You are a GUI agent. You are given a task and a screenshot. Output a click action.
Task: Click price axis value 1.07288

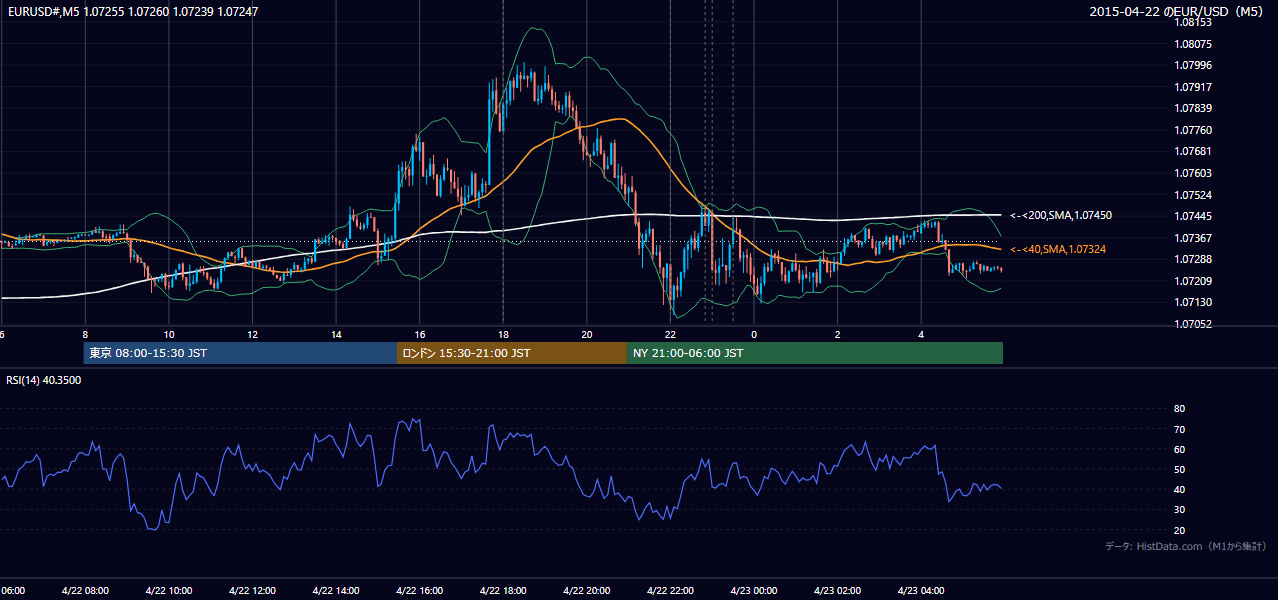tap(1192, 259)
